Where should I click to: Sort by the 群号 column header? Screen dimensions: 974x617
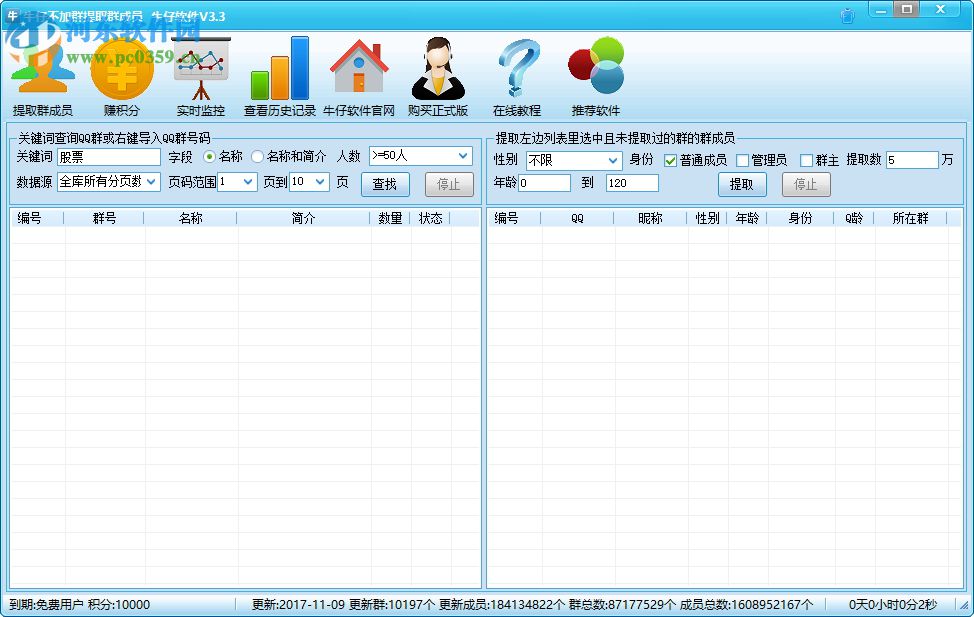106,219
